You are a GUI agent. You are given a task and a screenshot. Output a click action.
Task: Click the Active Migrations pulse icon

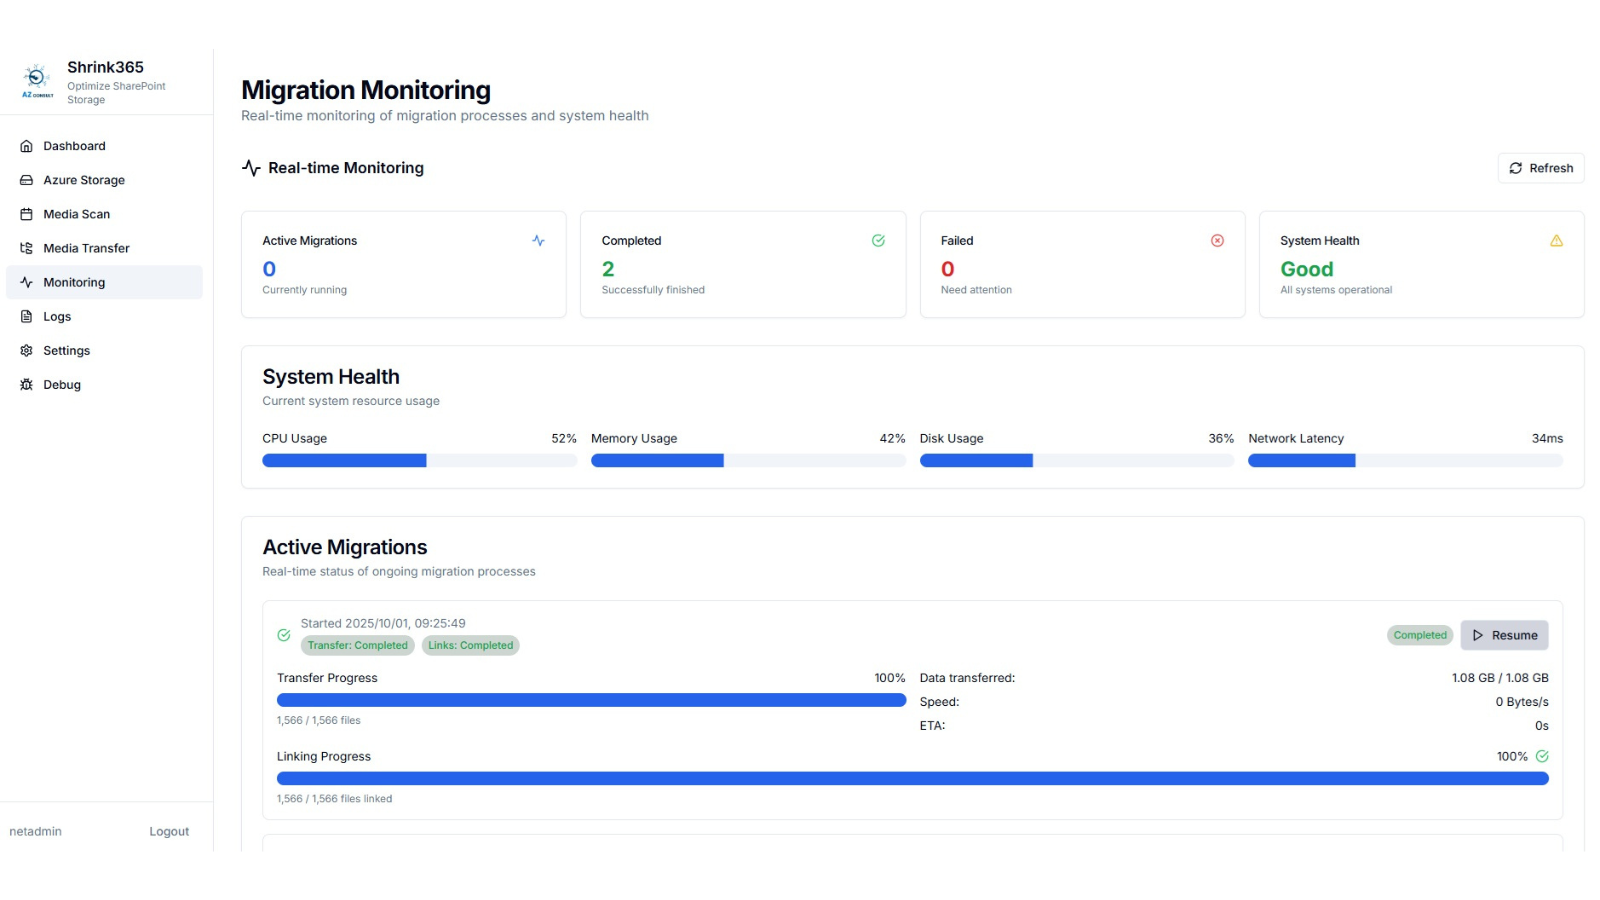[538, 241]
